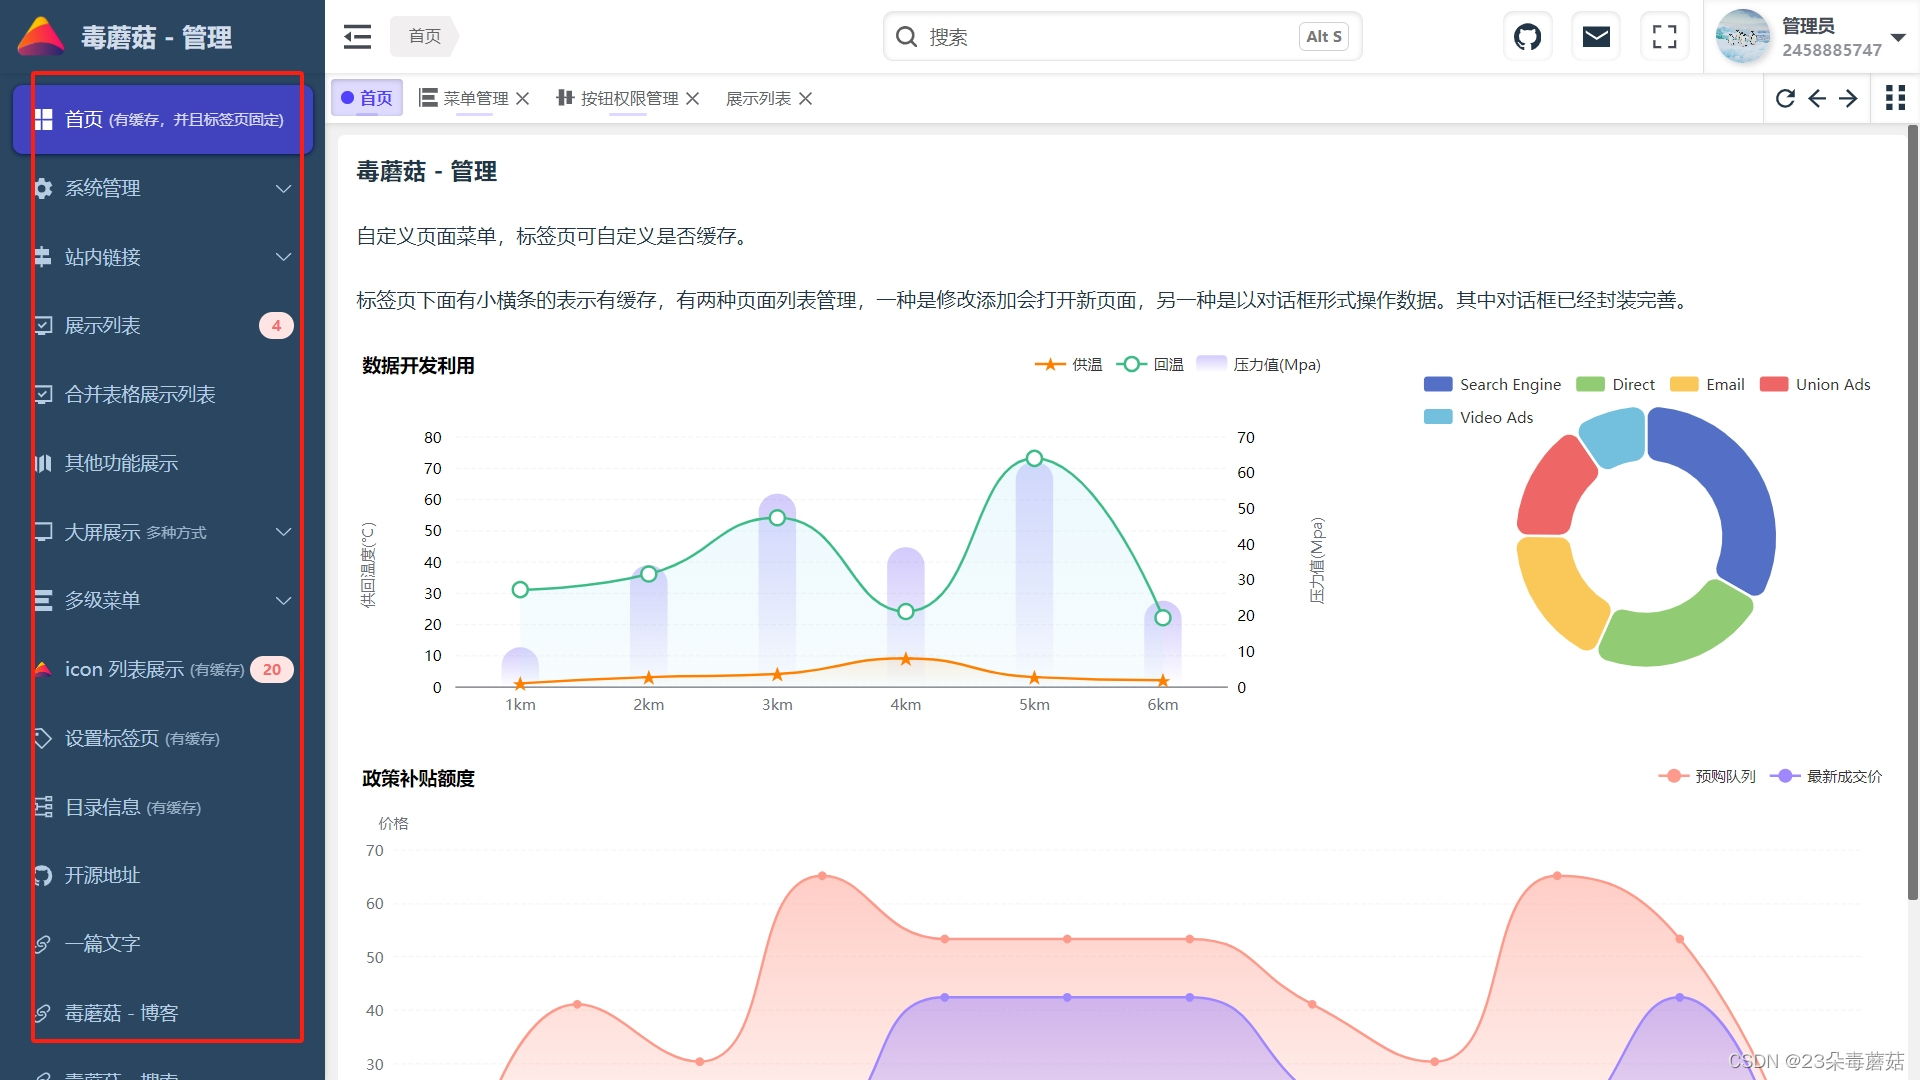Expand the 系统管理 menu
1920x1080 pixels.
pos(160,188)
